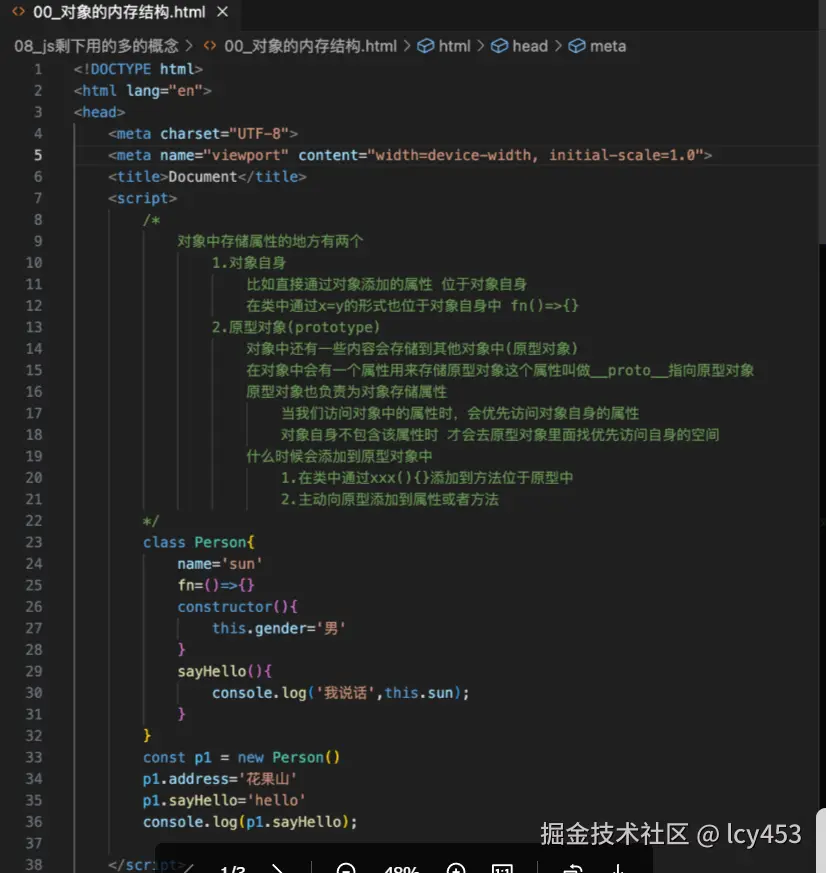Expand chevron after 08_js剩下用的多的概念 breadcrumb

189,46
